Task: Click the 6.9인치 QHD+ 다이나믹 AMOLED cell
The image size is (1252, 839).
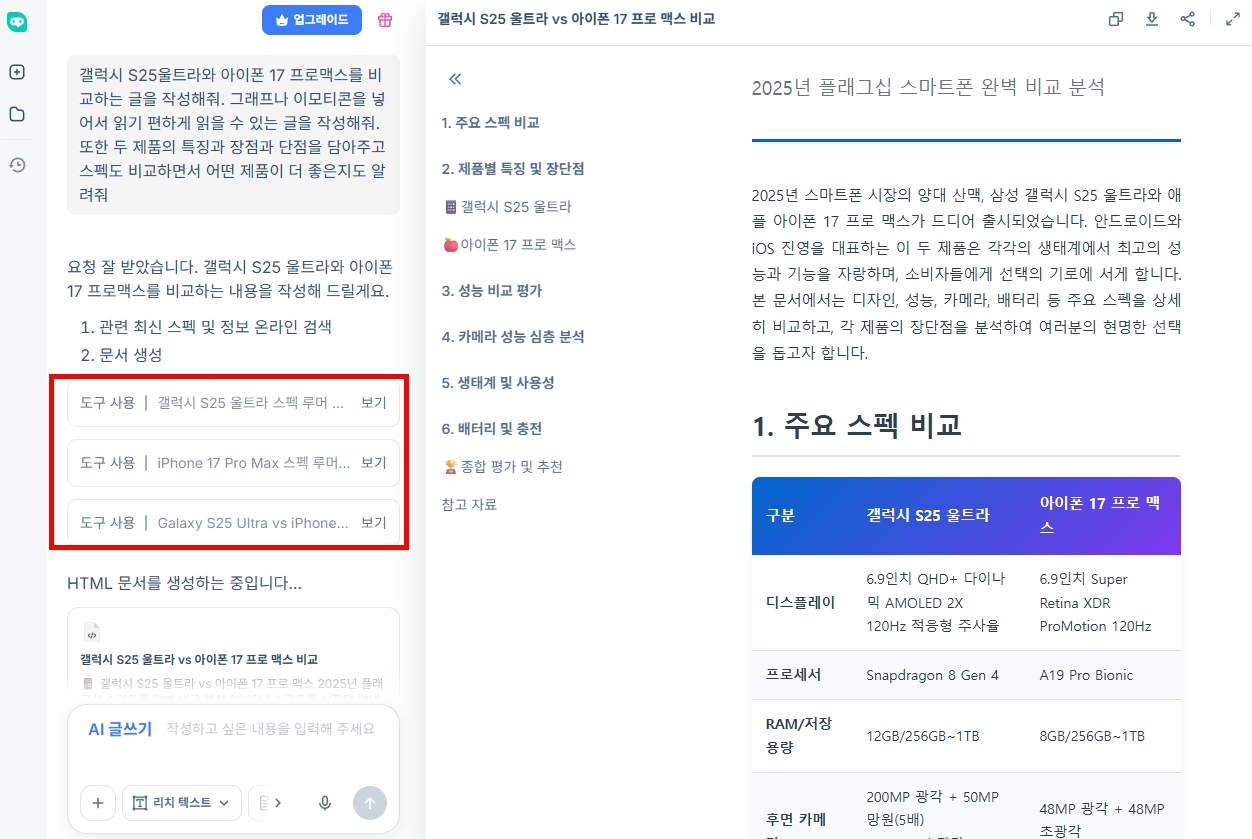Action: pyautogui.click(x=936, y=603)
